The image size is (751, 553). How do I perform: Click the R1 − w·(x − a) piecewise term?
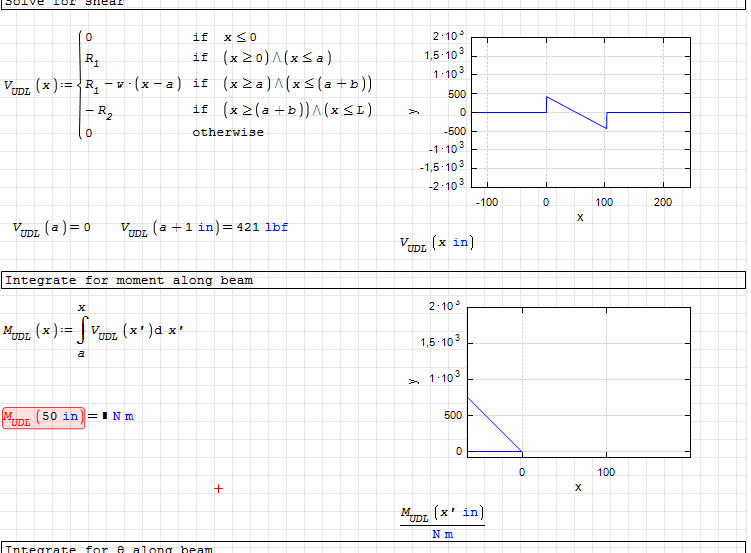point(133,83)
